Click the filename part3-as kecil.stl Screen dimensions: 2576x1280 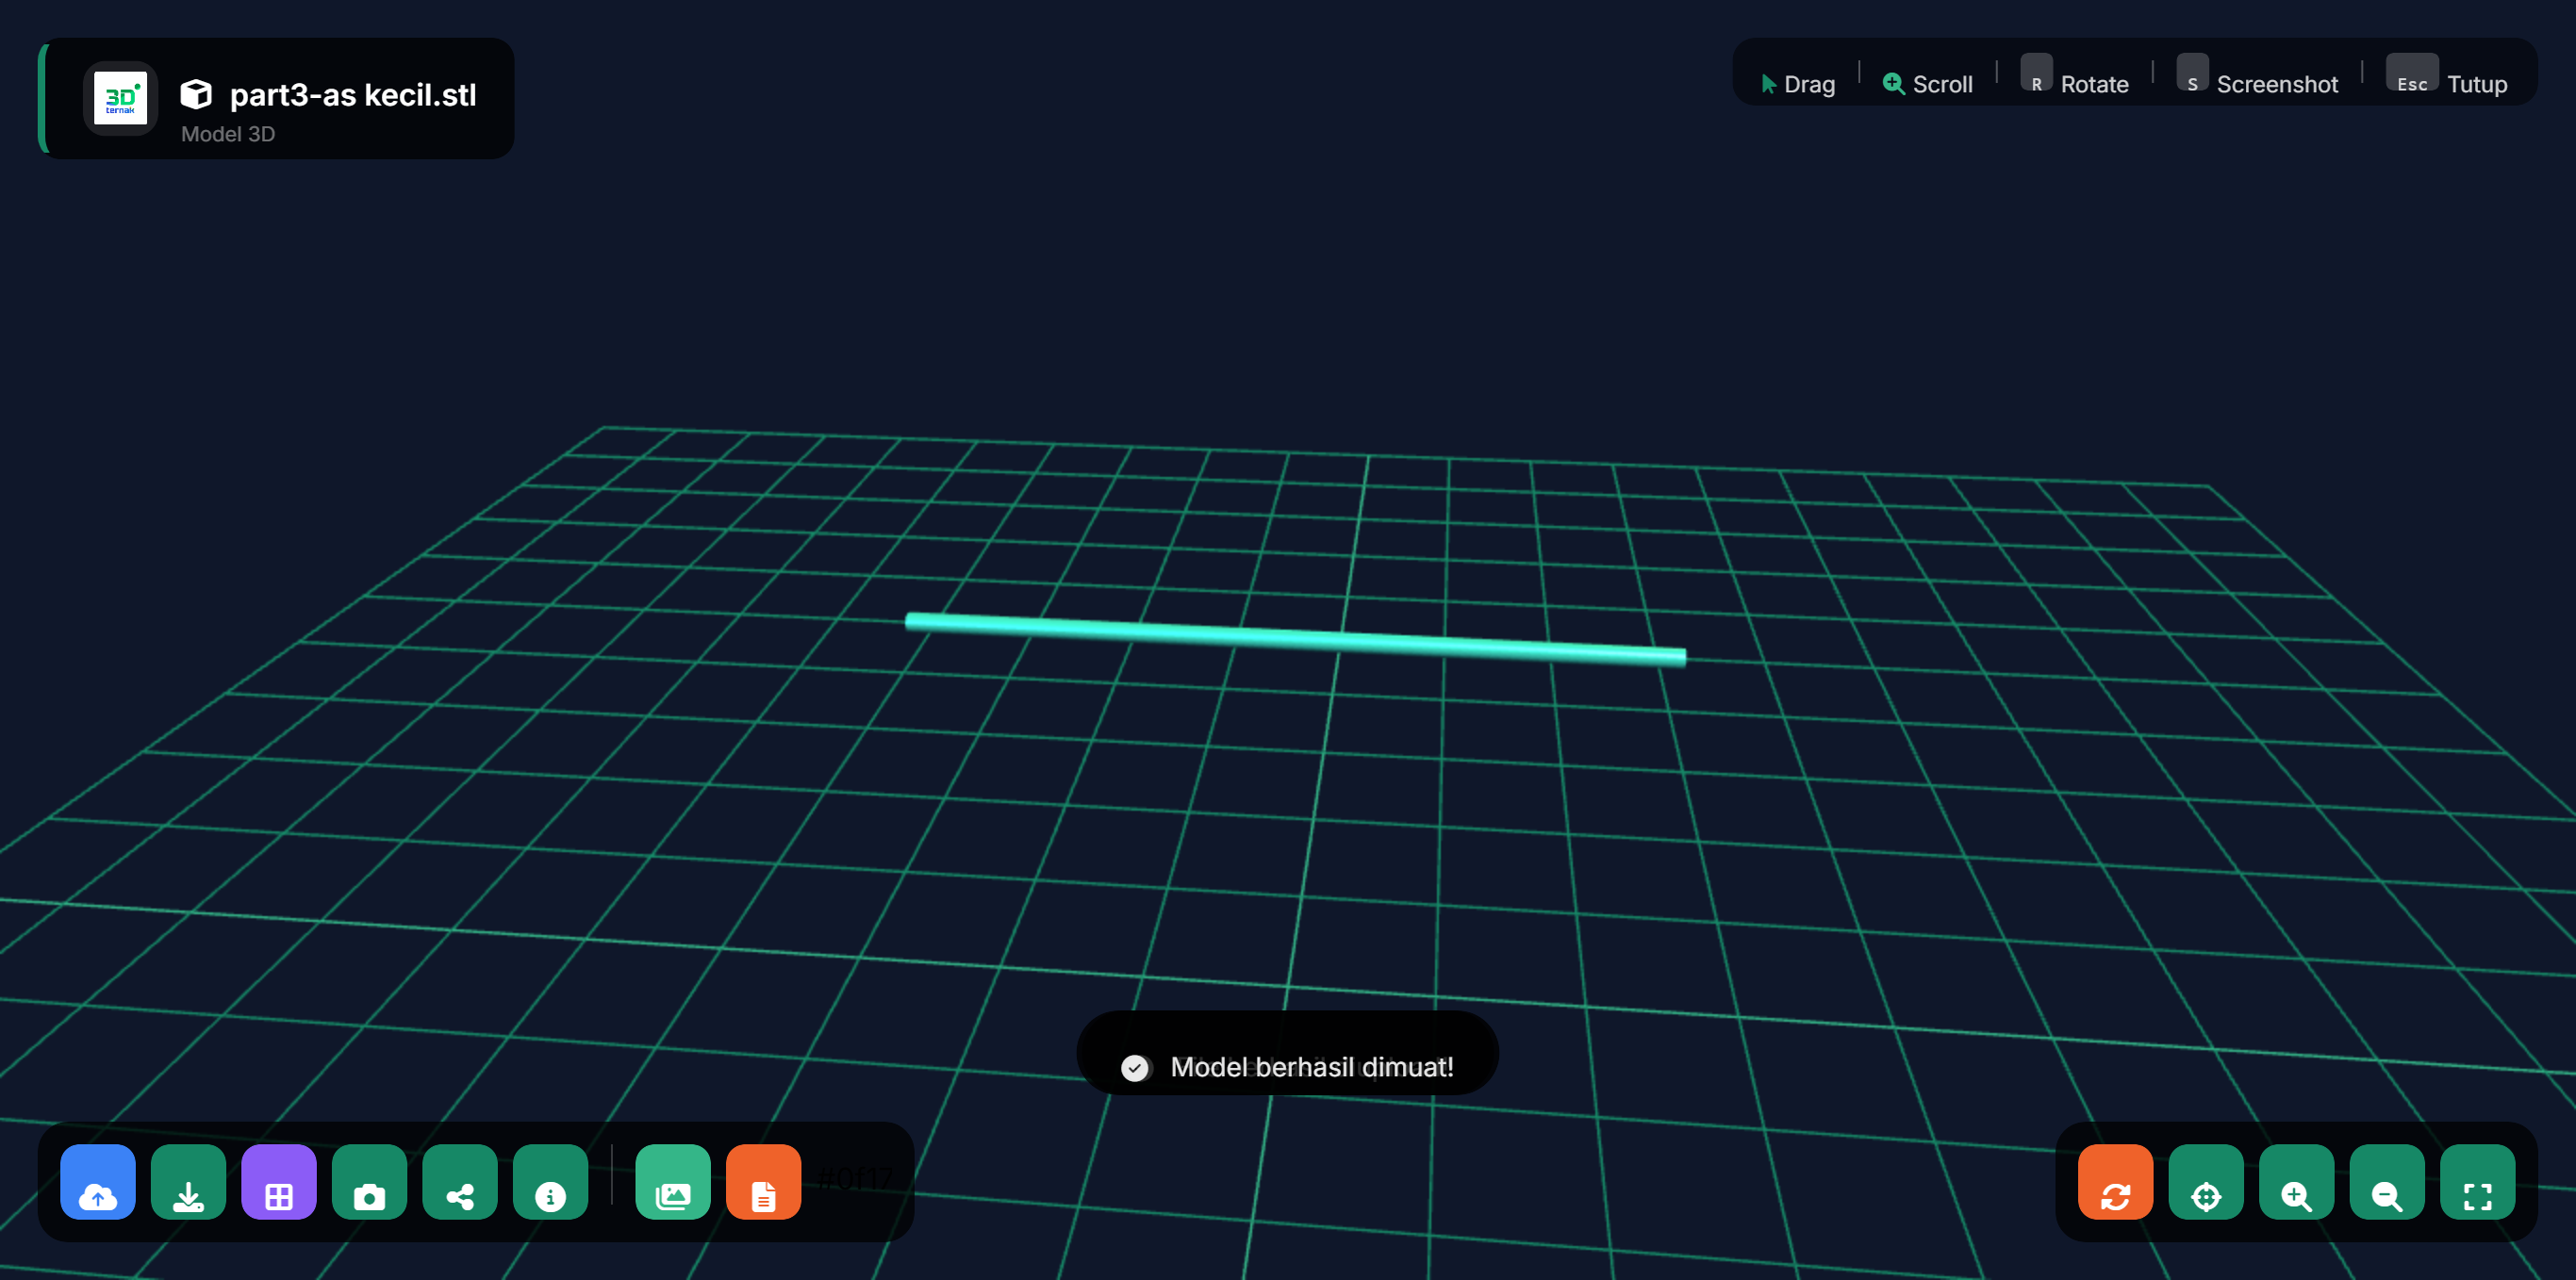[x=353, y=95]
